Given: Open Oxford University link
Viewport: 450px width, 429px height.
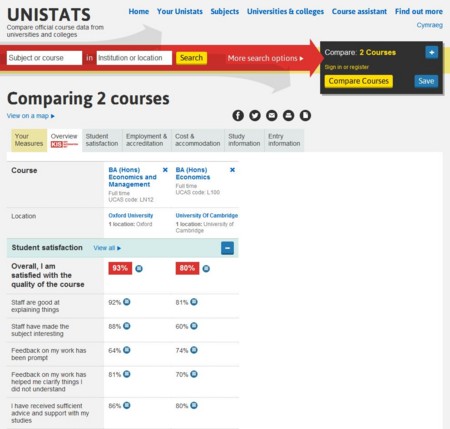Looking at the screenshot, I should [x=131, y=216].
